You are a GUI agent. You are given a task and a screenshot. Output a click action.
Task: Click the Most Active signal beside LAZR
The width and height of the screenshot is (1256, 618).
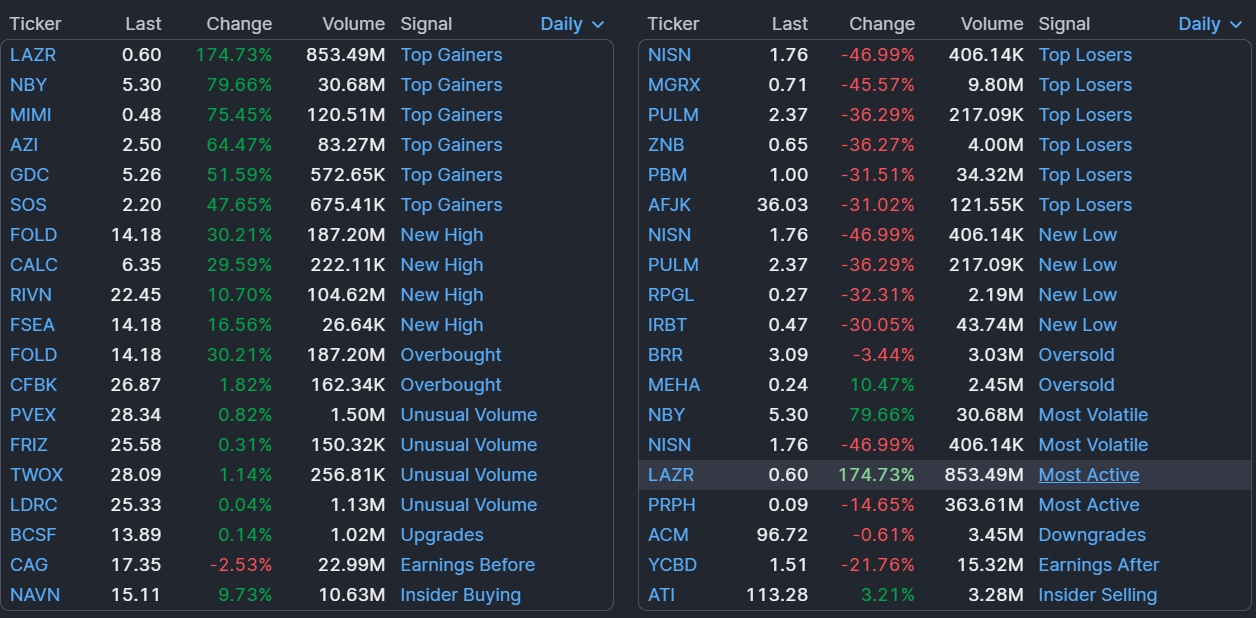(1088, 475)
